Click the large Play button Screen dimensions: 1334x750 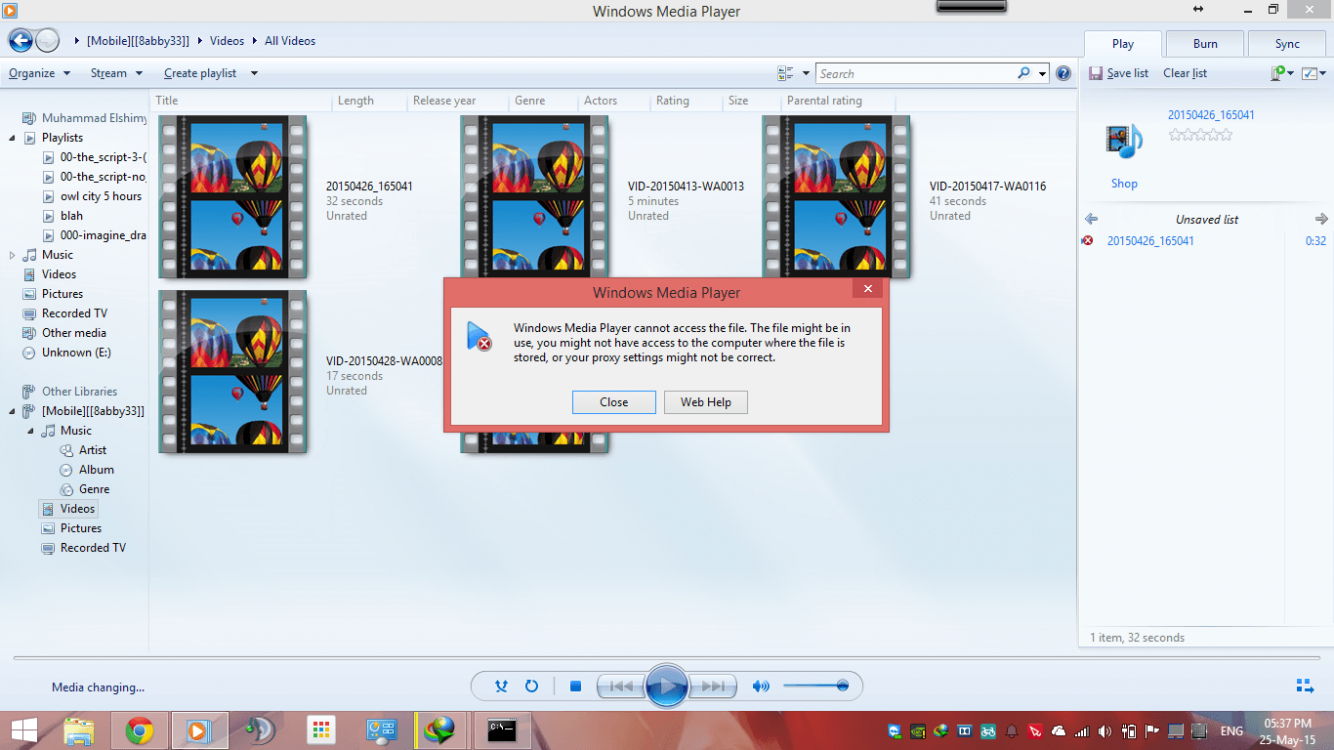coord(666,686)
